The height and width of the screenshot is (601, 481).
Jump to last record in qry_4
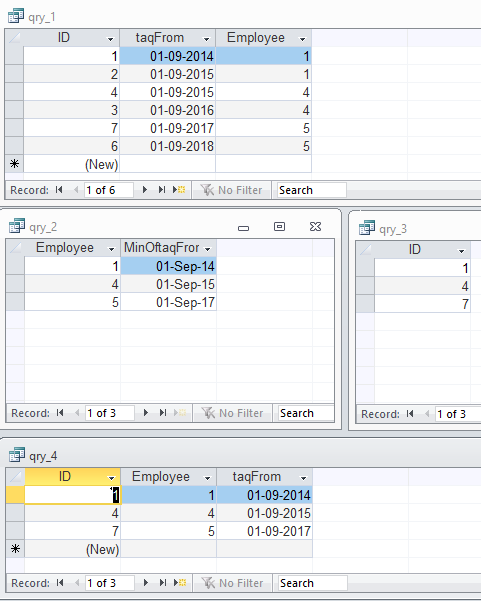pos(163,583)
